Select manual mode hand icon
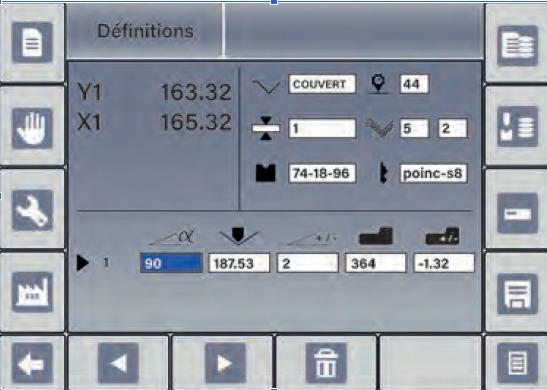 click(x=32, y=128)
